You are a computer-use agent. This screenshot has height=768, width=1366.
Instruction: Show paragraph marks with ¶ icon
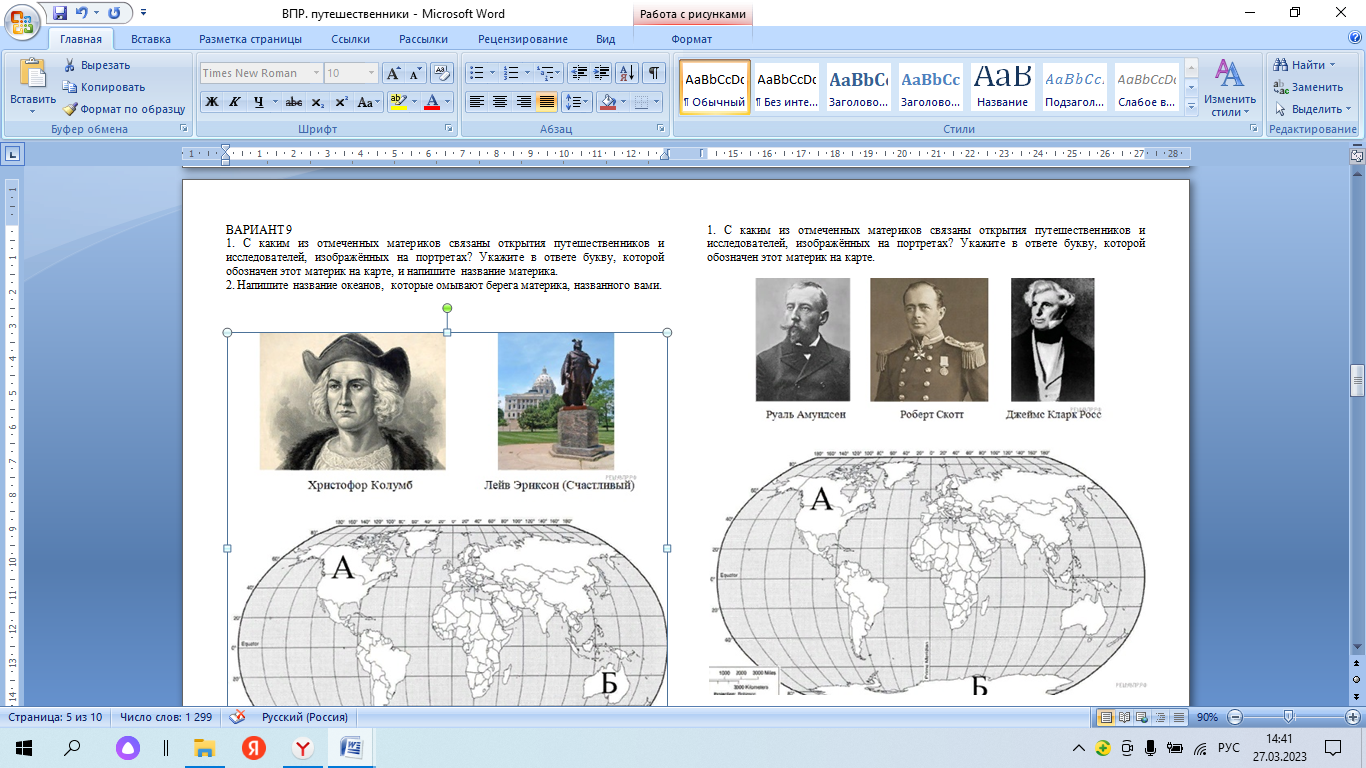tap(653, 73)
